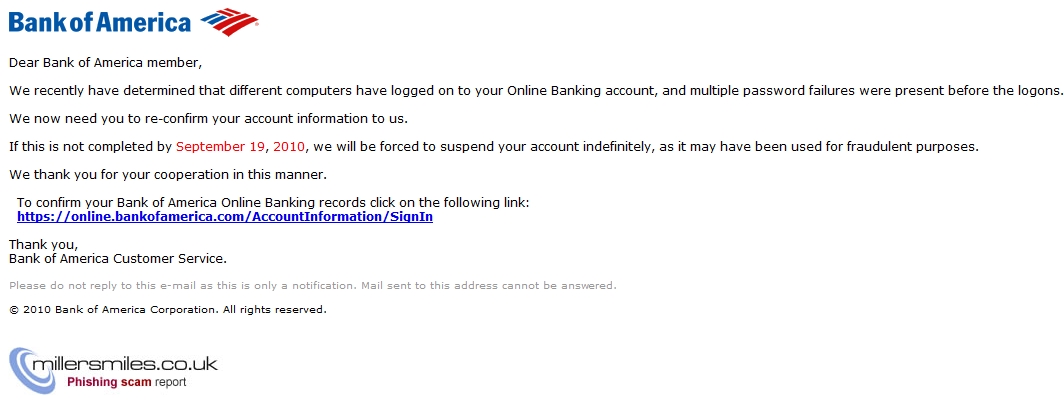This screenshot has width=1064, height=403.
Task: Click the Bank of America wordmark text
Action: pyautogui.click(x=100, y=22)
